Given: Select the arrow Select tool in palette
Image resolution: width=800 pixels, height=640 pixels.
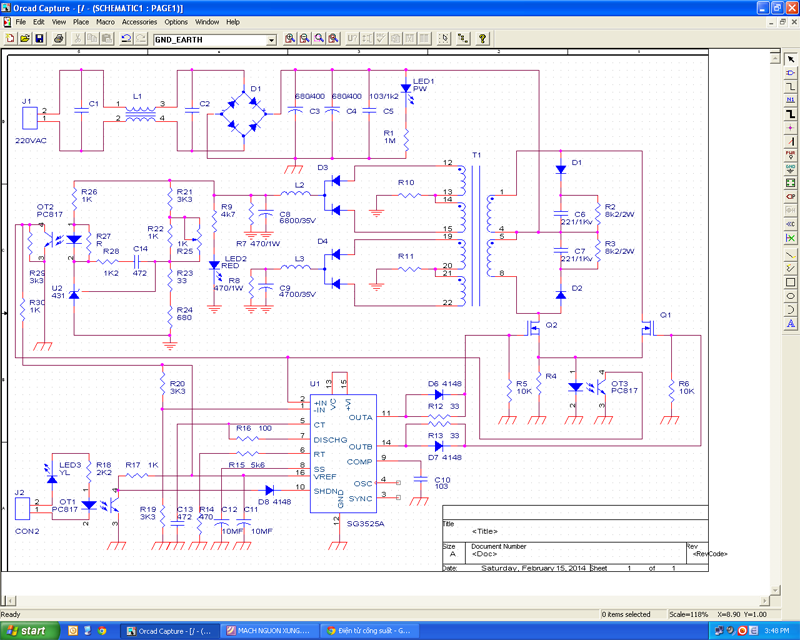Looking at the screenshot, I should [x=790, y=59].
